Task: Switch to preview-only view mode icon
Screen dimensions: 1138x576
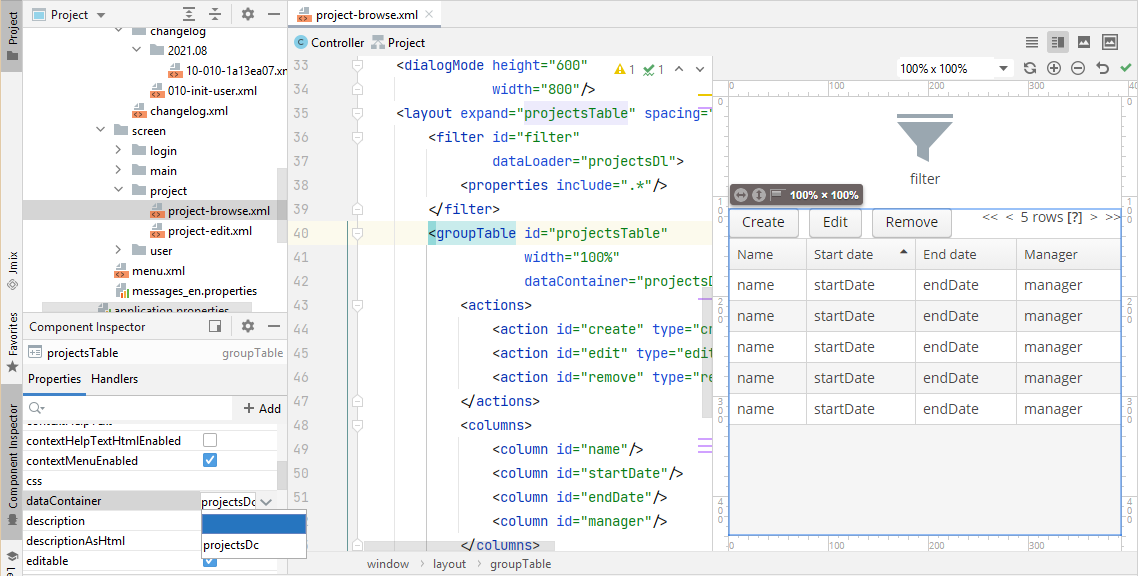Action: click(1084, 42)
